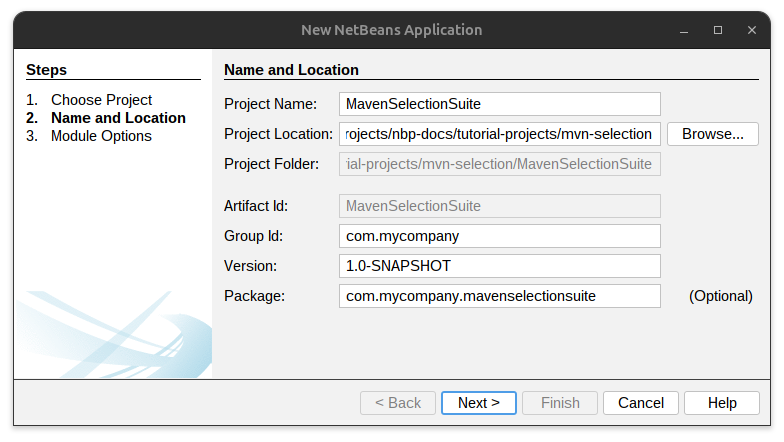
Task: Click into the Project Name text field
Action: click(x=500, y=104)
